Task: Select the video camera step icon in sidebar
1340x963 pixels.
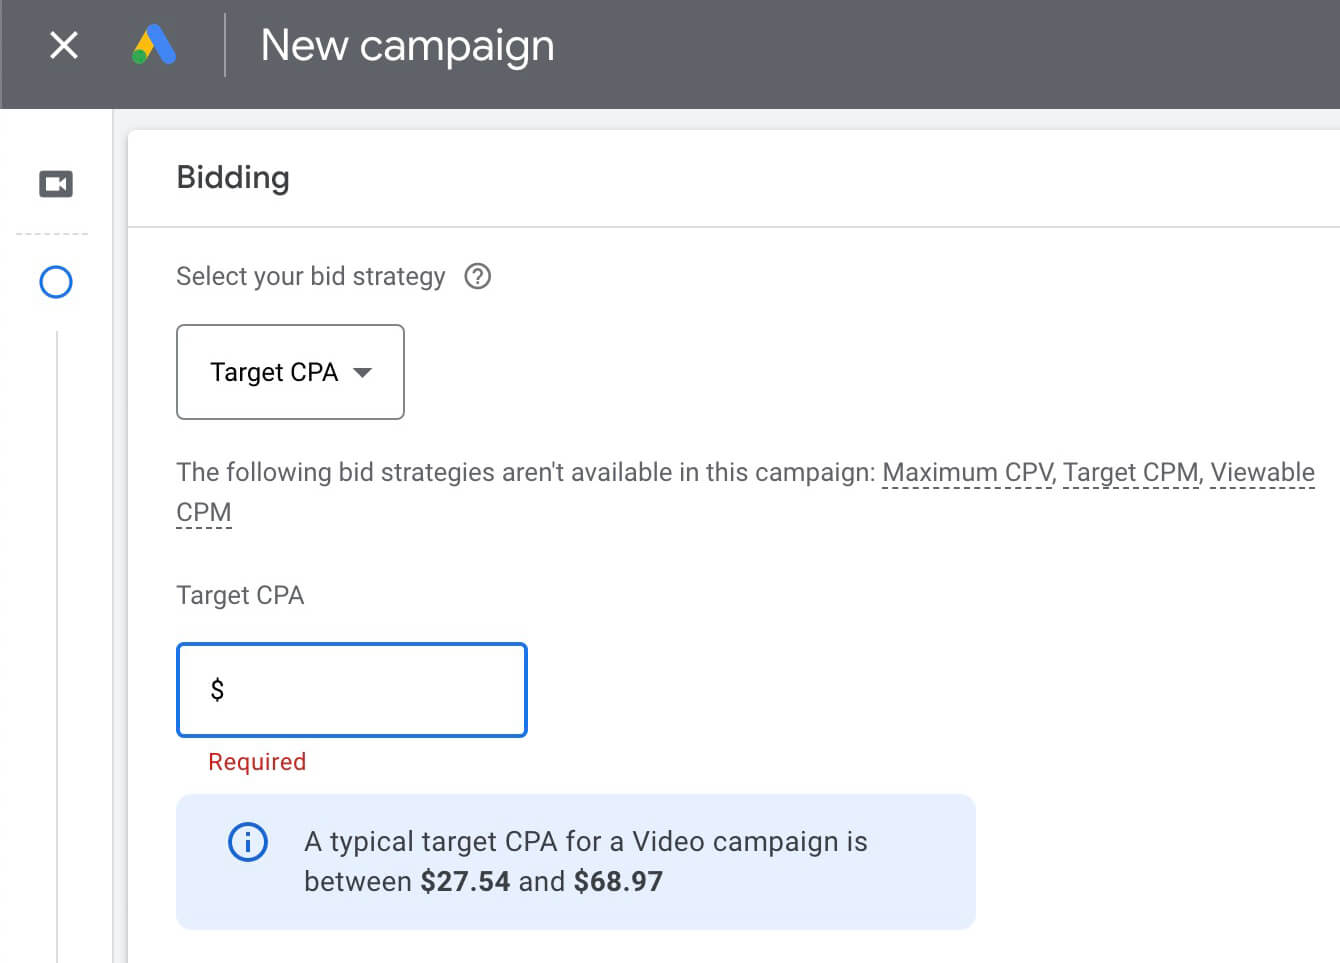Action: (56, 184)
